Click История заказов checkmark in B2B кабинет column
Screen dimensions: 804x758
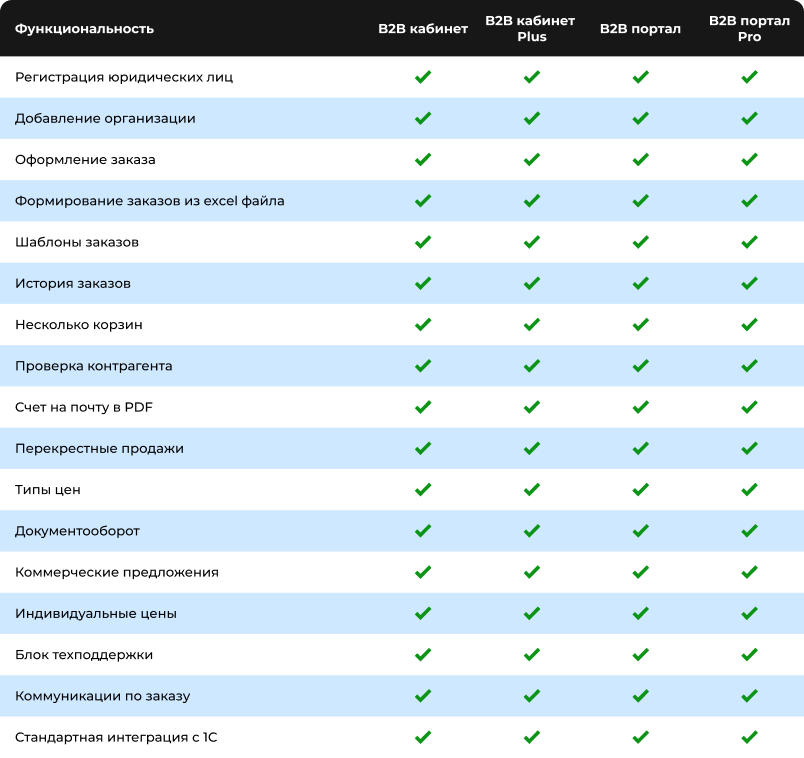click(423, 283)
